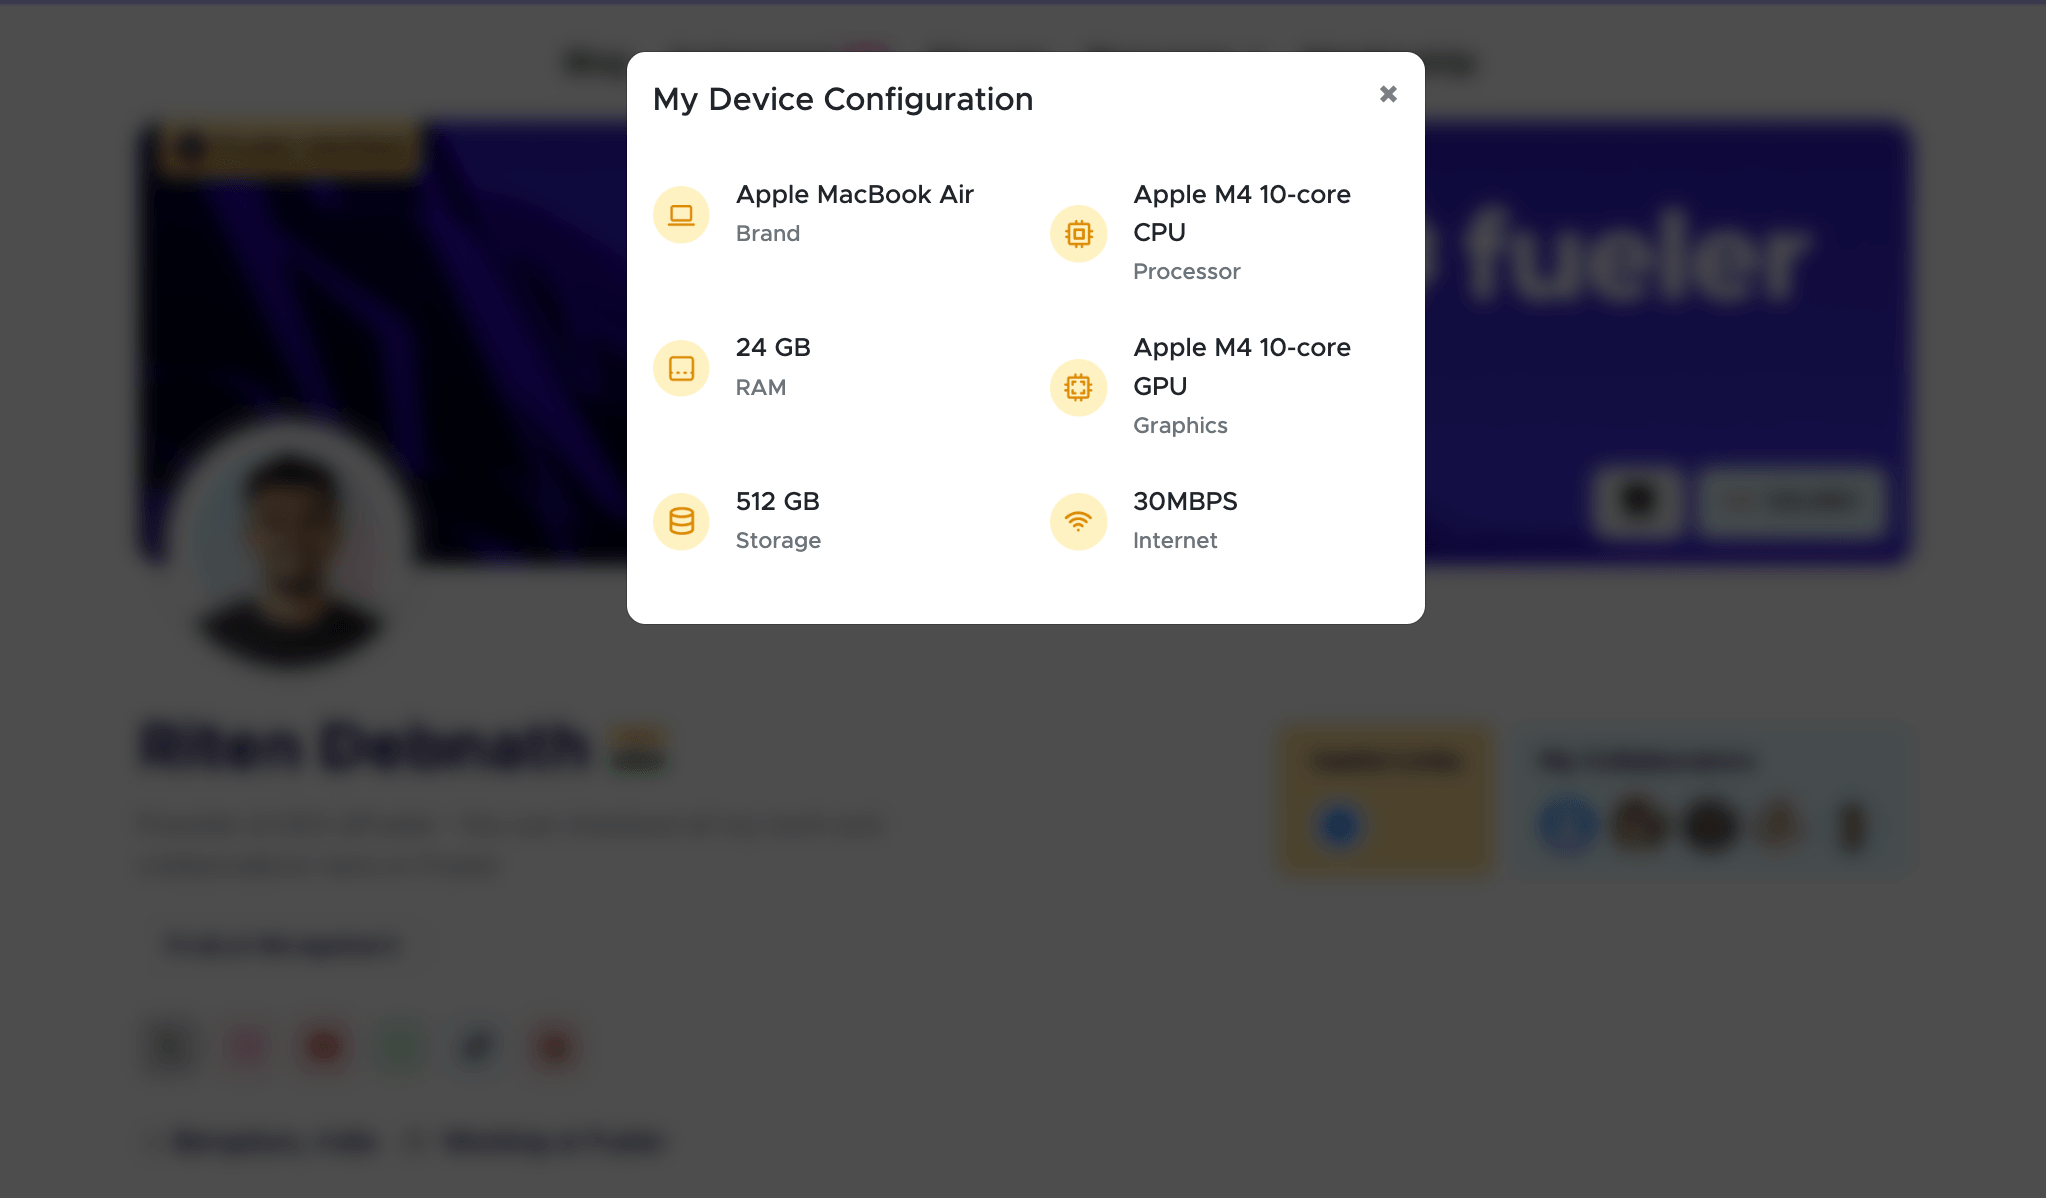Click the GPU Graphics chip icon
The image size is (2046, 1198).
[1078, 387]
